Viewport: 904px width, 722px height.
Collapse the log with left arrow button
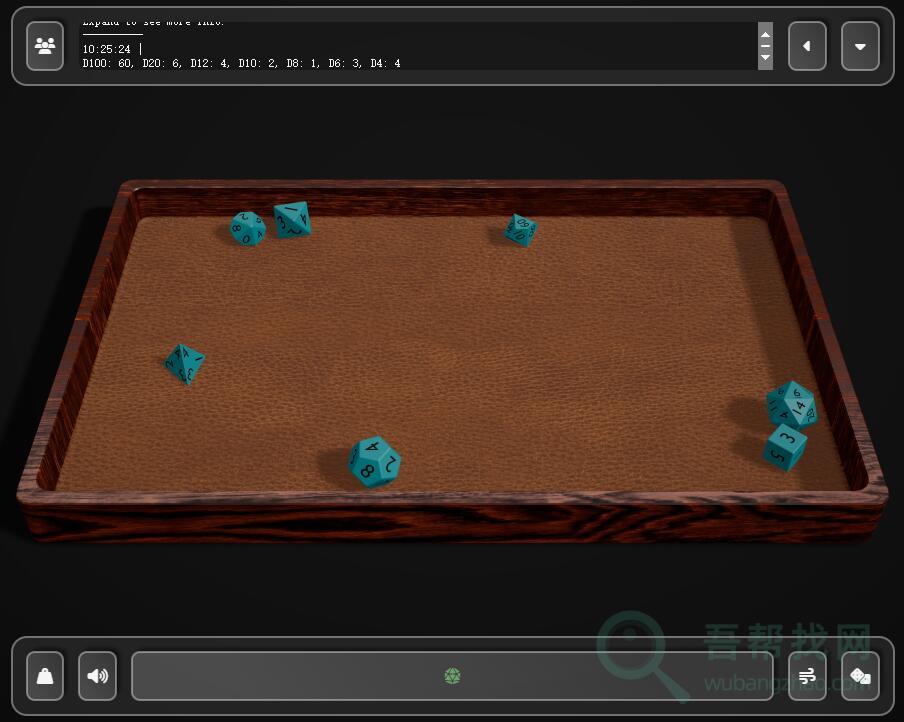click(807, 46)
